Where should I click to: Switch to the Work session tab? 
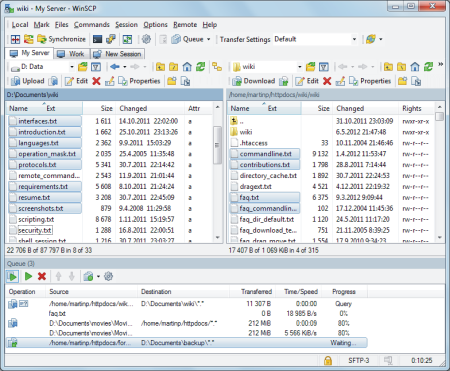tap(71, 54)
